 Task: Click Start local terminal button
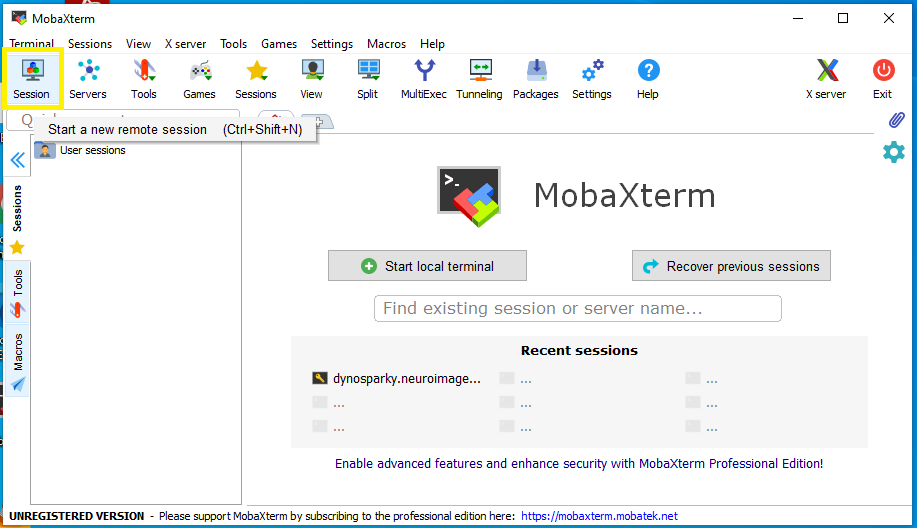click(x=428, y=266)
